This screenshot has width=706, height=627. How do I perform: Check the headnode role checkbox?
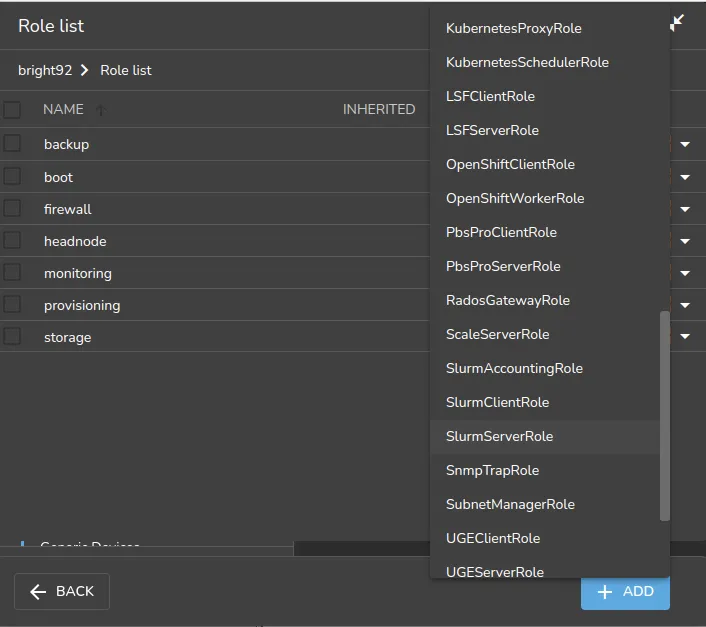pos(12,240)
